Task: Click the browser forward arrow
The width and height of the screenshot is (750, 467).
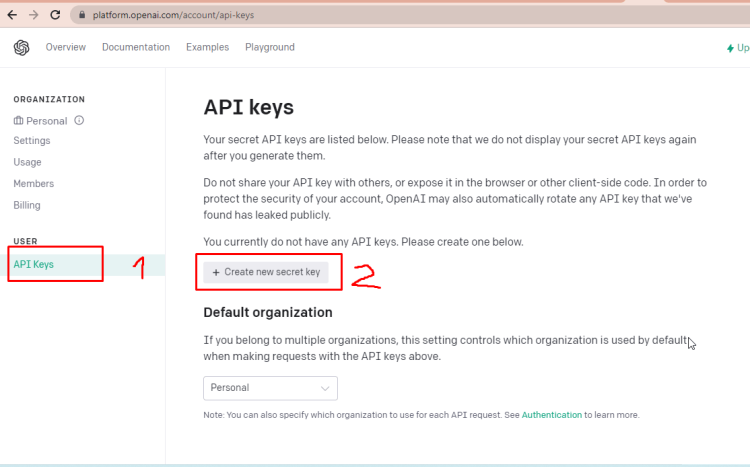Action: point(33,15)
